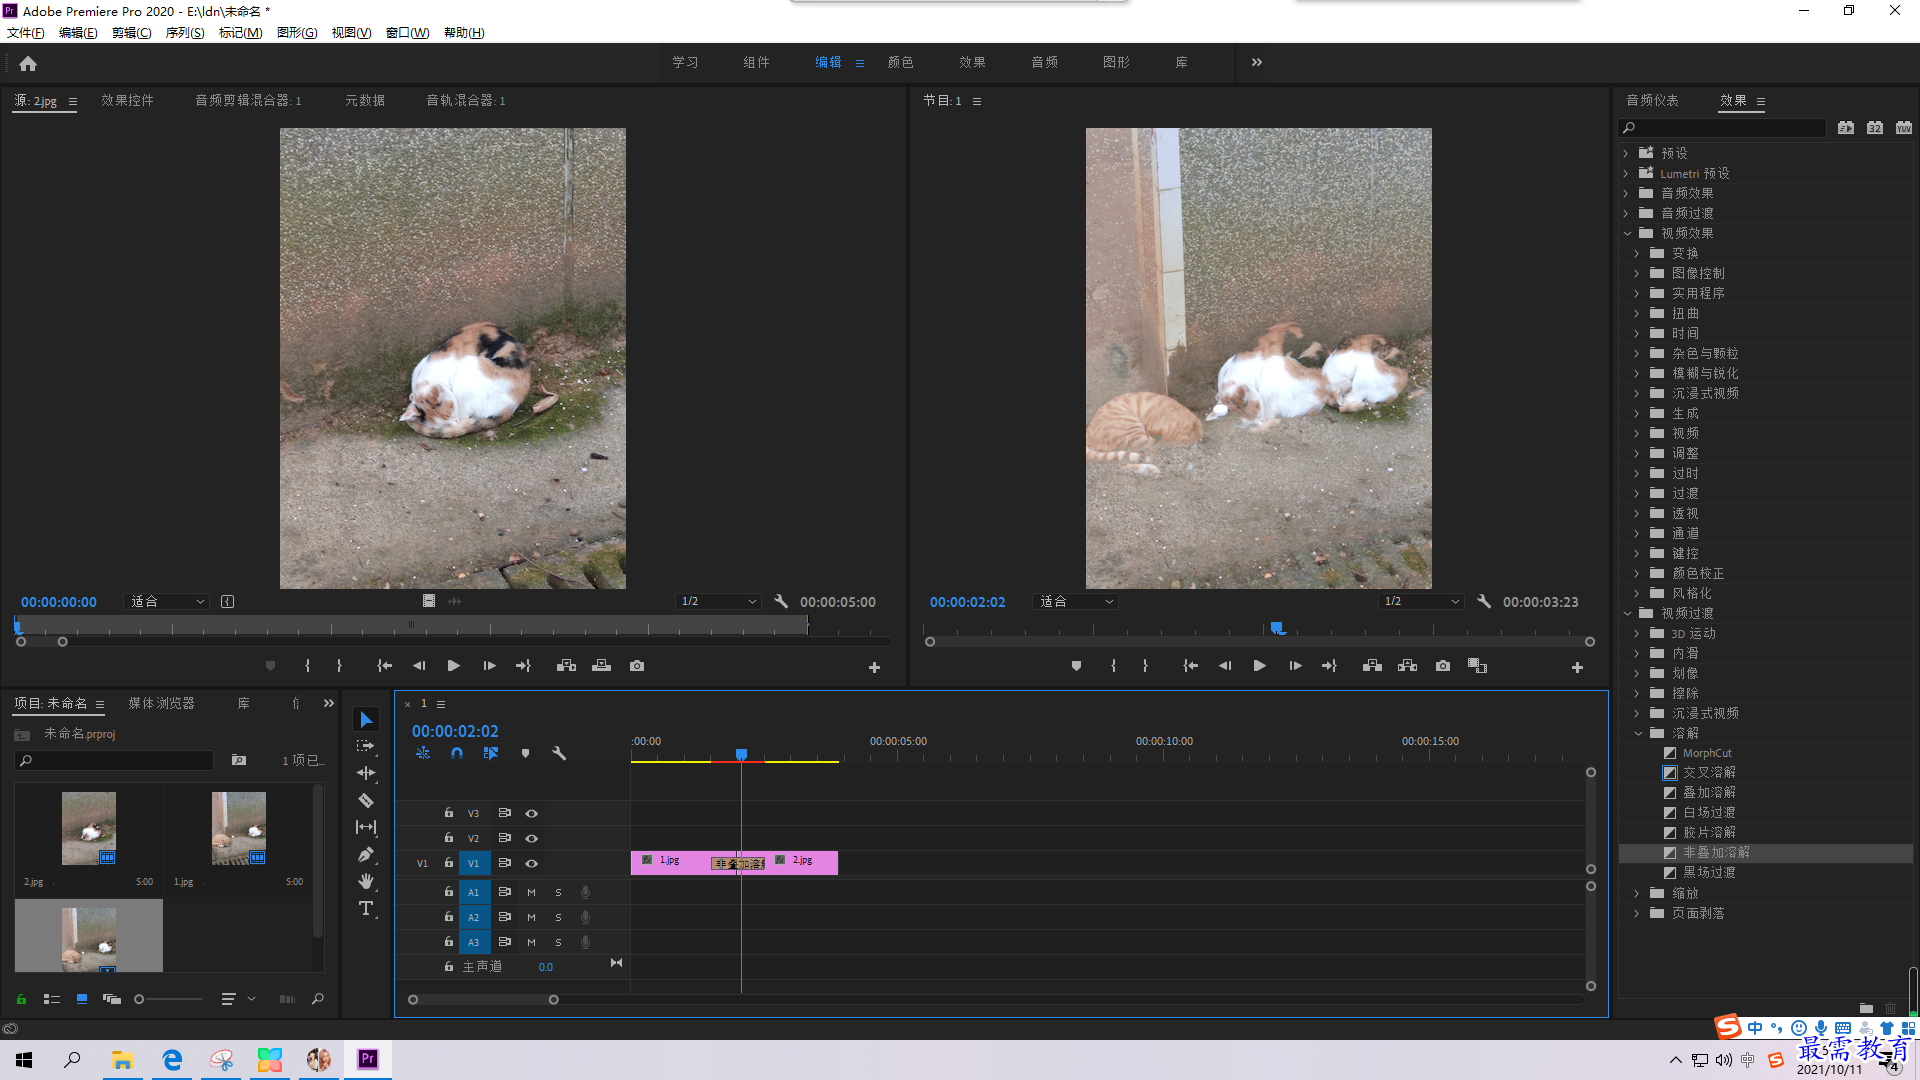Image resolution: width=1920 pixels, height=1080 pixels.
Task: Open Source monitor settings wrench
Action: click(781, 602)
